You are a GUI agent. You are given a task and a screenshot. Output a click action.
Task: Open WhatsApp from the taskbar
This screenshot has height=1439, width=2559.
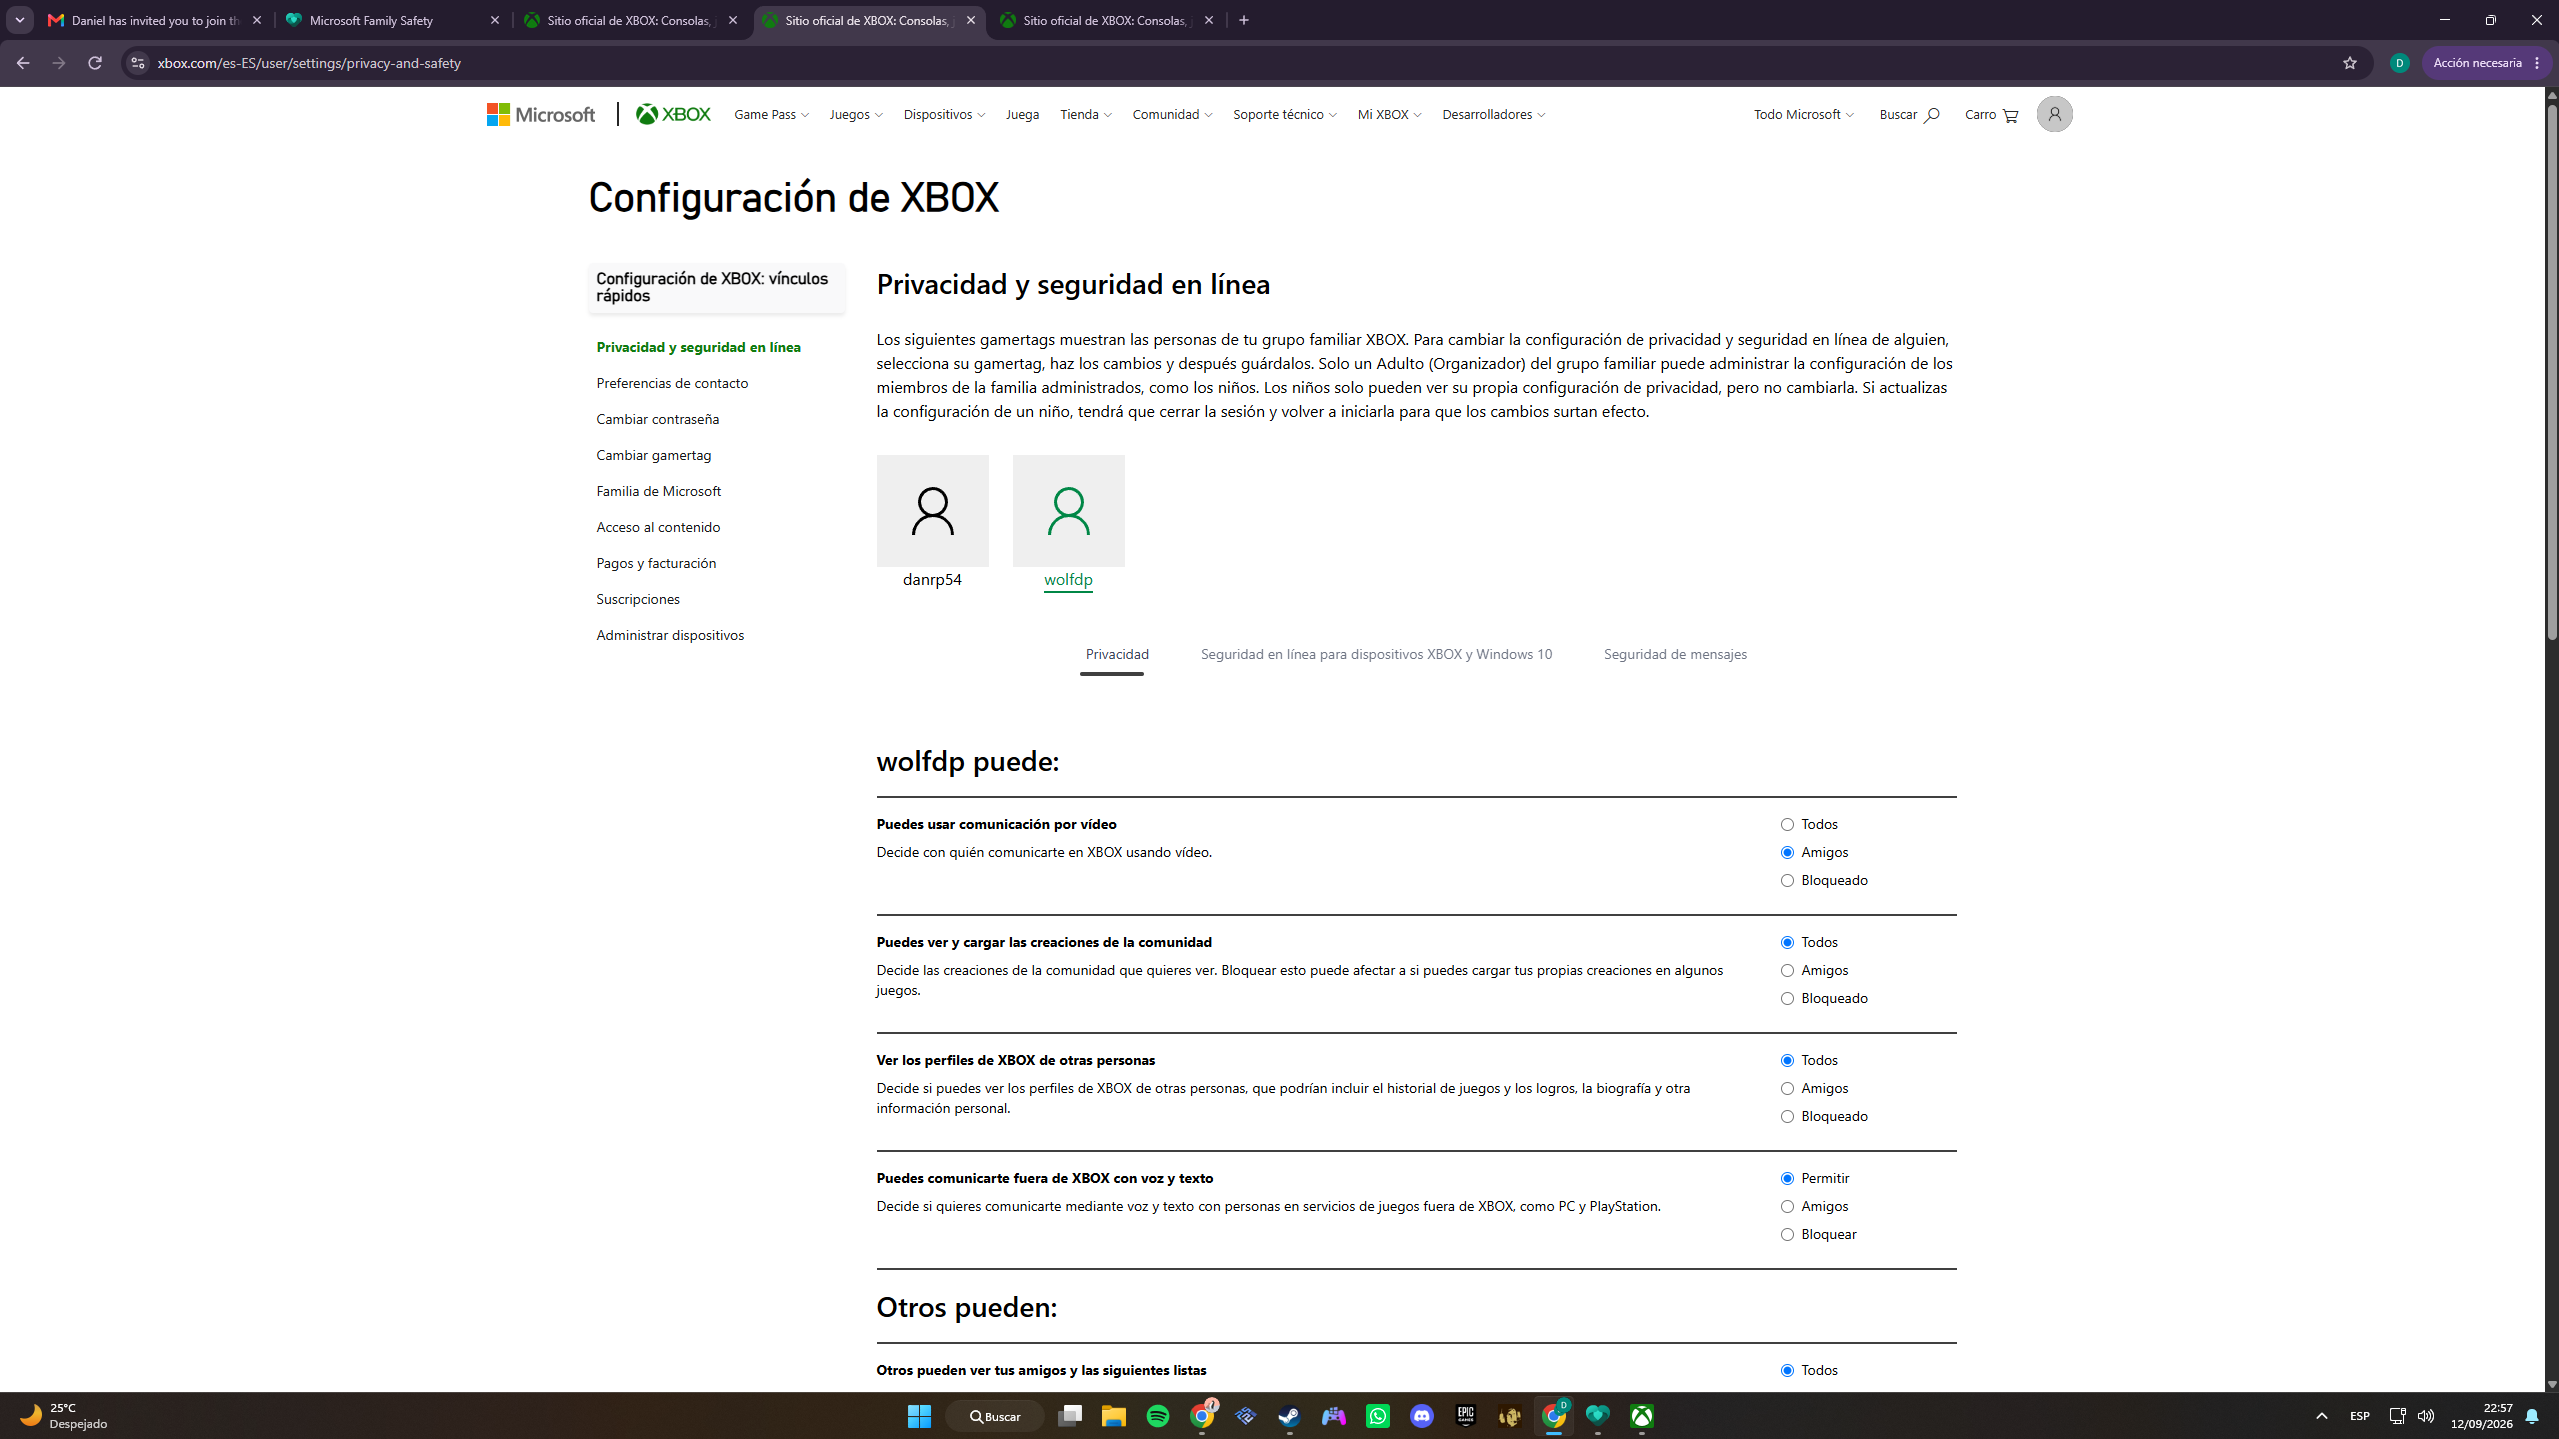tap(1377, 1416)
